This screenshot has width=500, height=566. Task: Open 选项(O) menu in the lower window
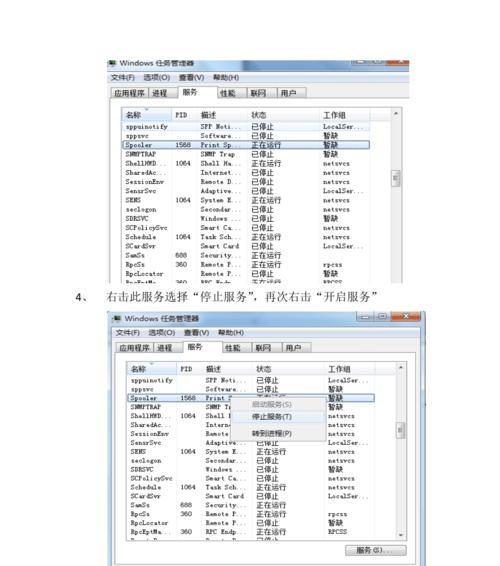coord(162,332)
